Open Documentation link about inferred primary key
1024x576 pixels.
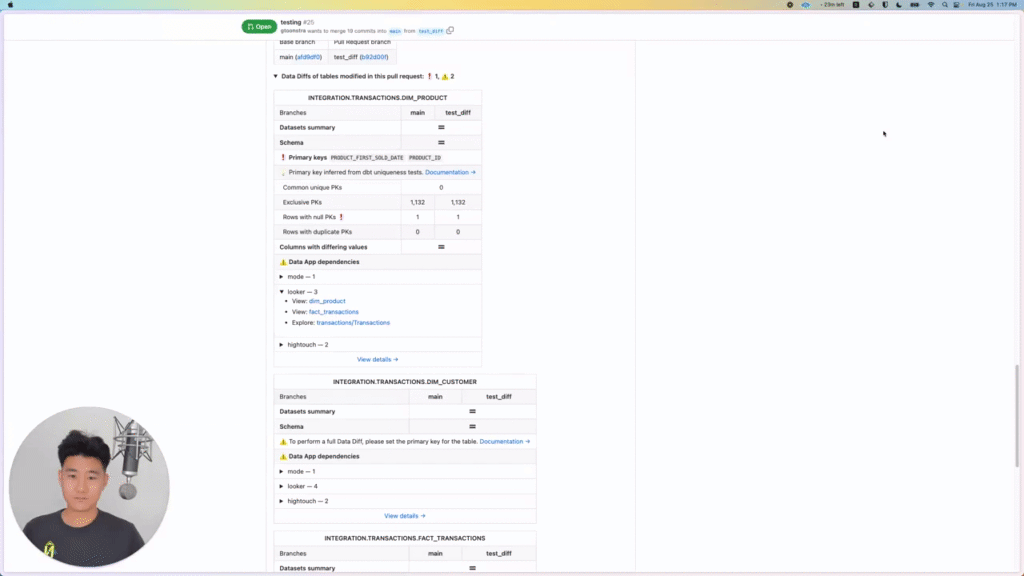(x=450, y=172)
